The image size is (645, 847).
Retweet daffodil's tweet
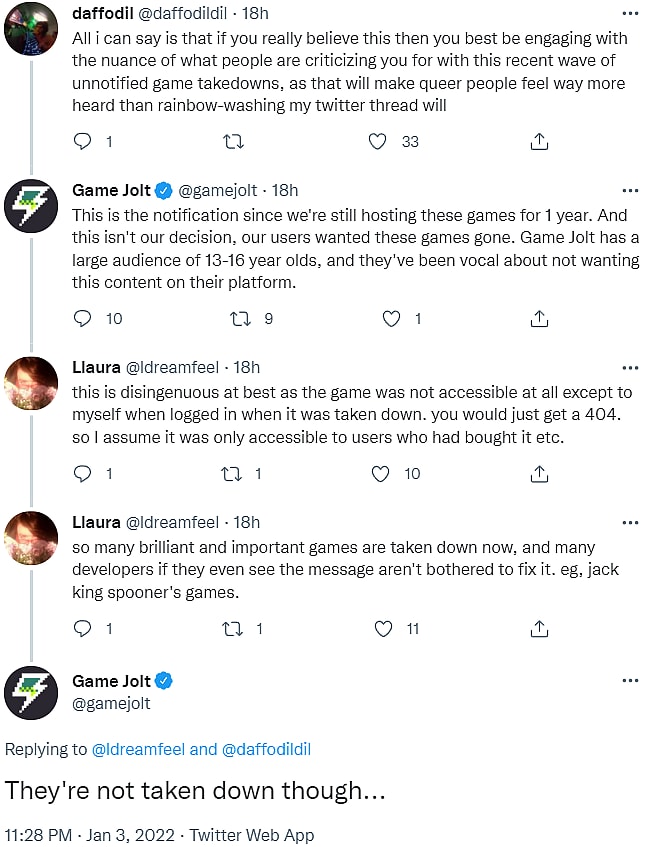pos(232,142)
